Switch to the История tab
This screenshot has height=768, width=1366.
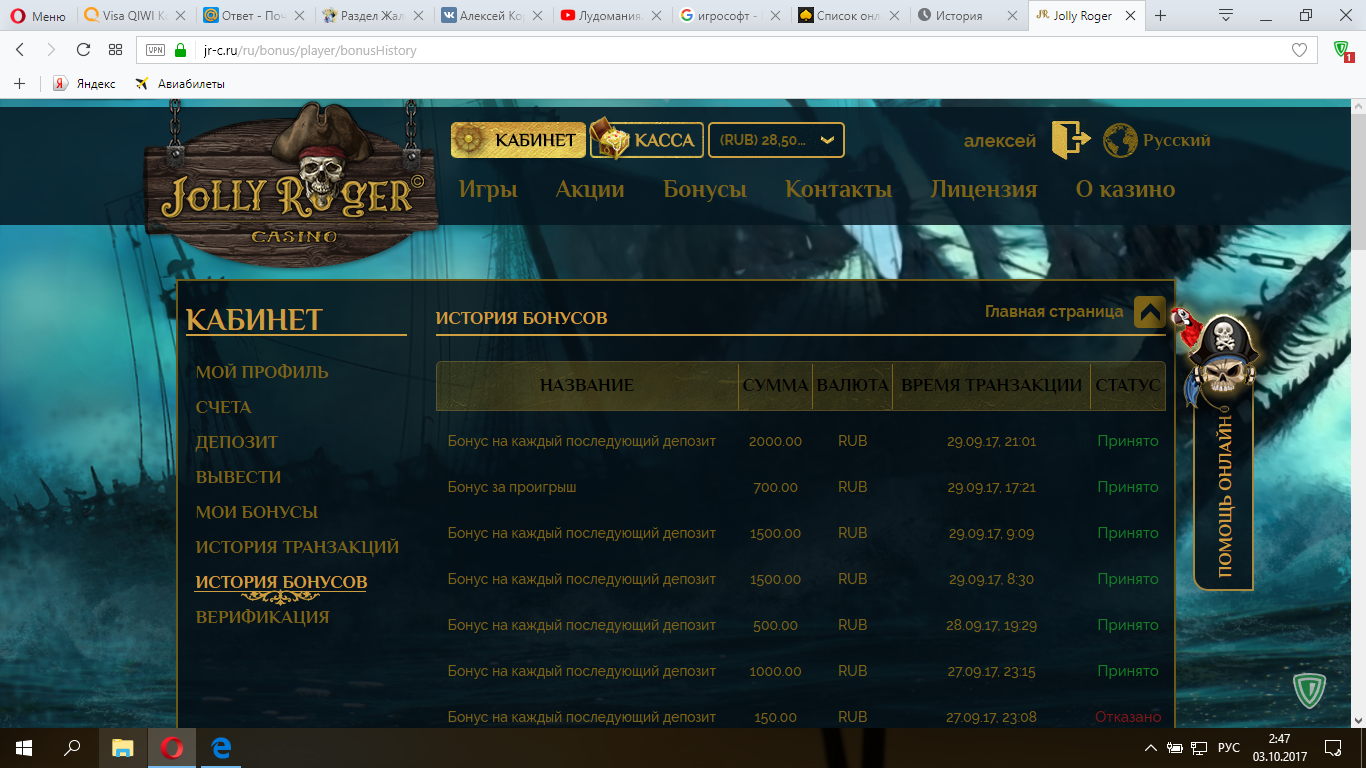pyautogui.click(x=967, y=16)
